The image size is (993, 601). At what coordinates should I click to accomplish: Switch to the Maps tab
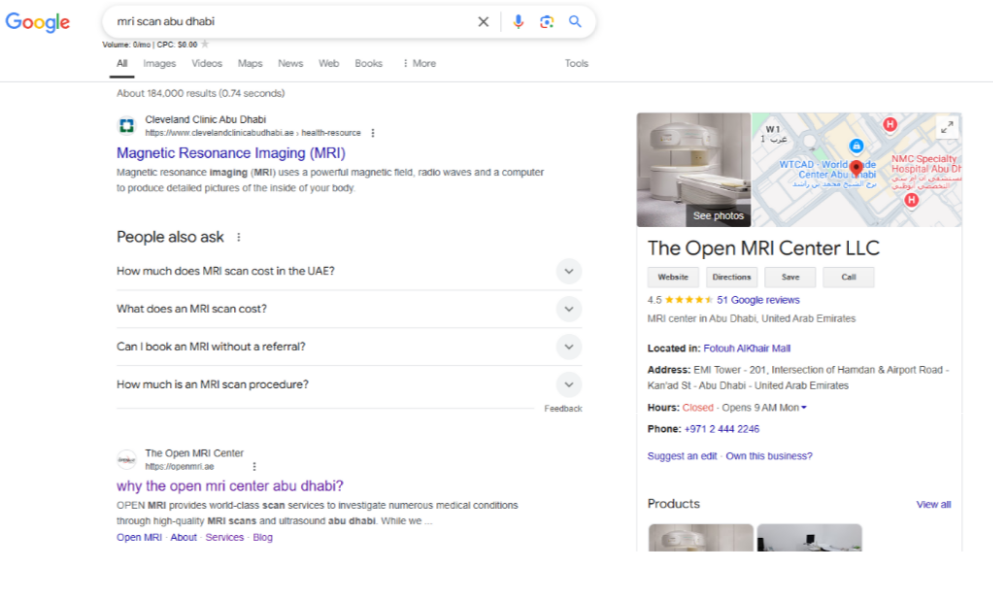[250, 63]
